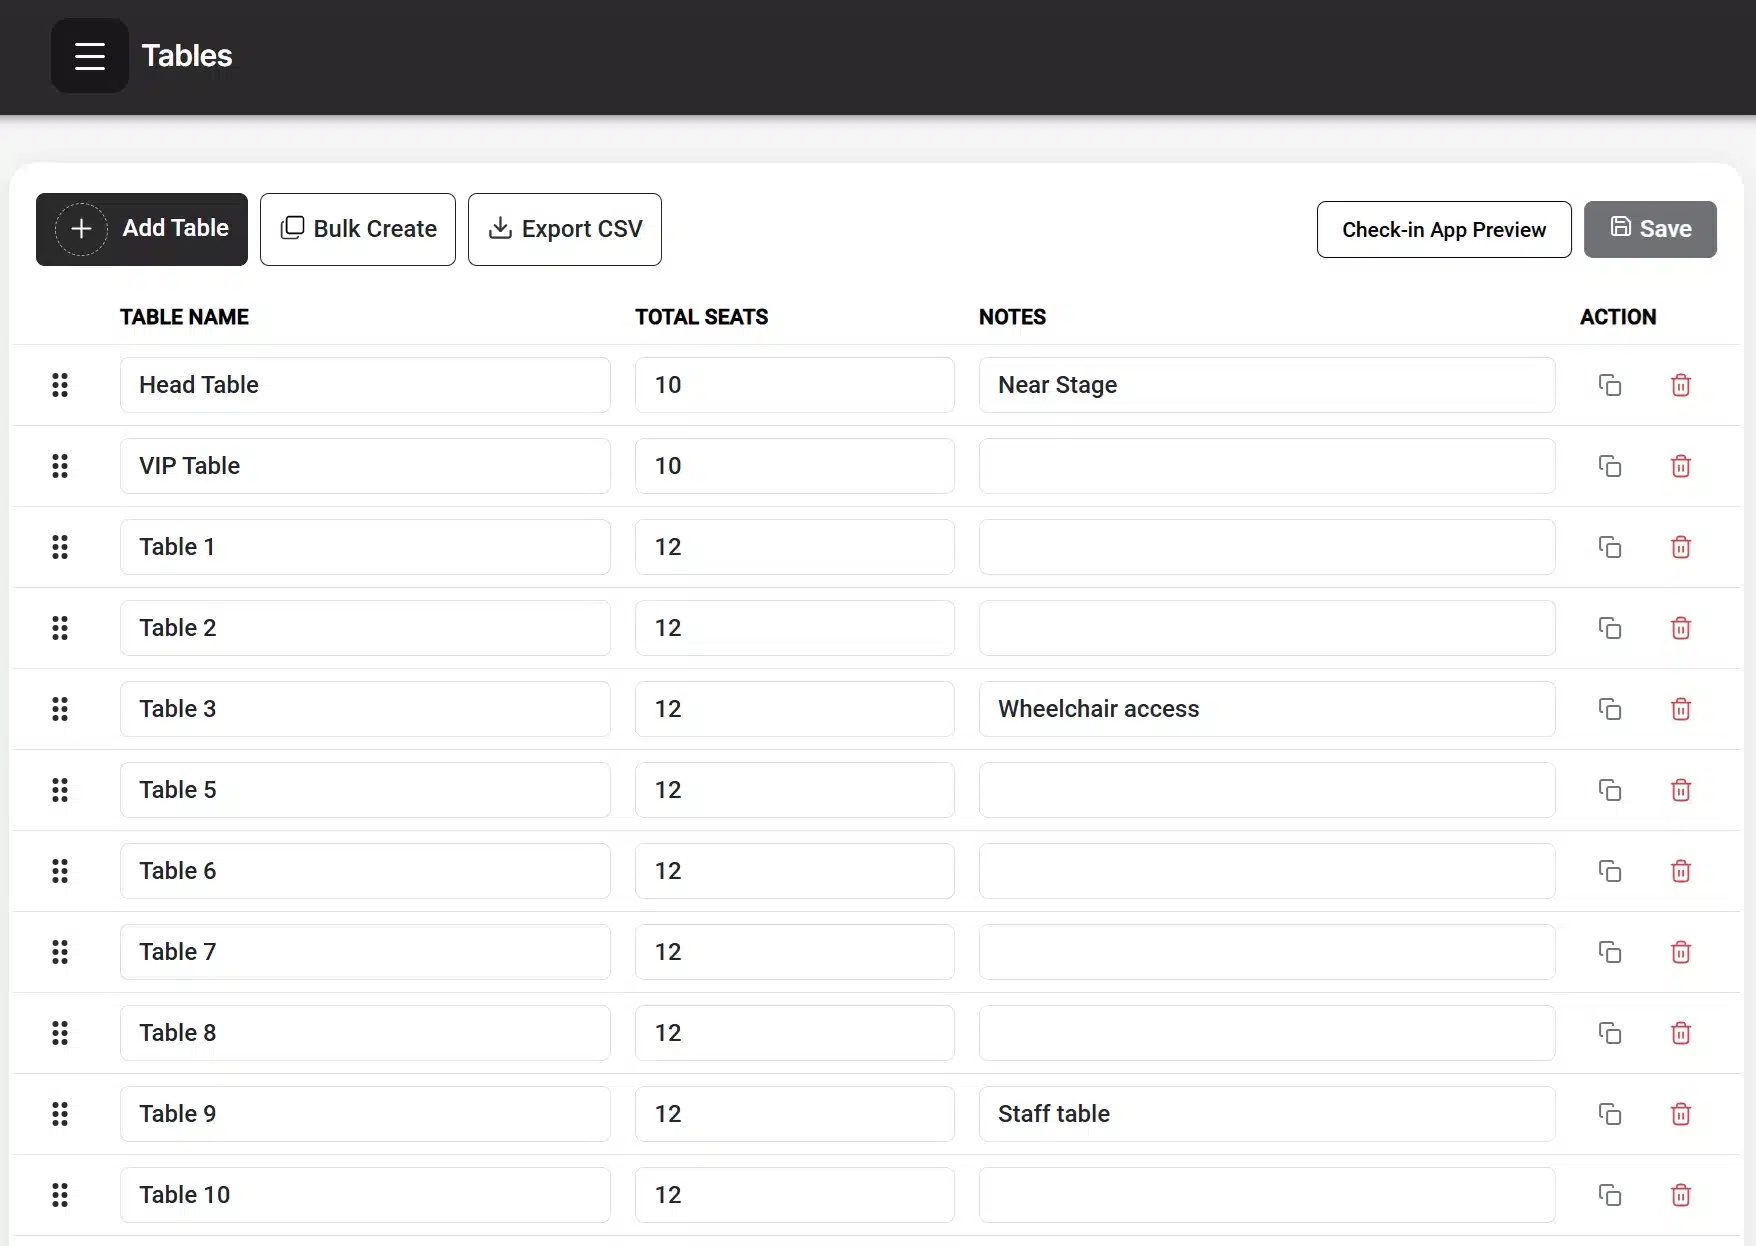
Task: Delete the VIP Table row
Action: [x=1680, y=466]
